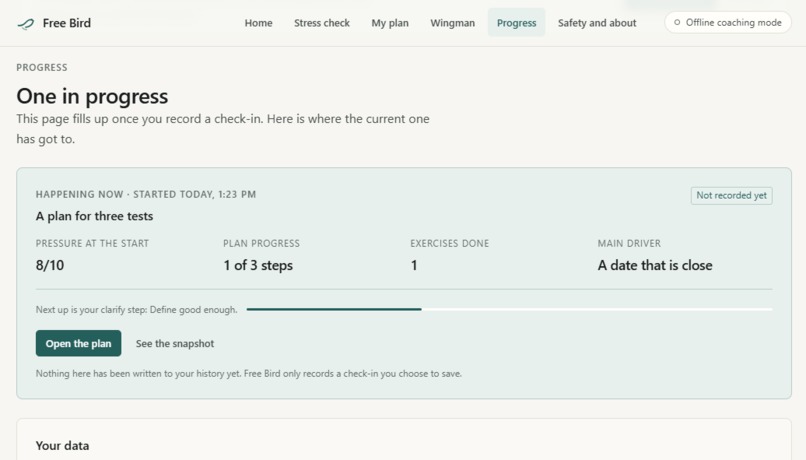The image size is (806, 460).
Task: Click the Offline coaching mode pill
Action: [x=728, y=23]
